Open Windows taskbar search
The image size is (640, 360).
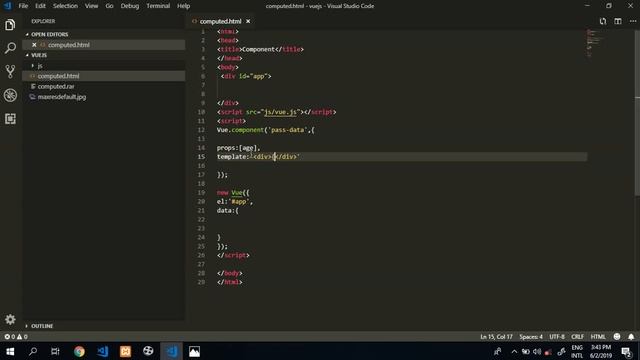[x=33, y=351]
